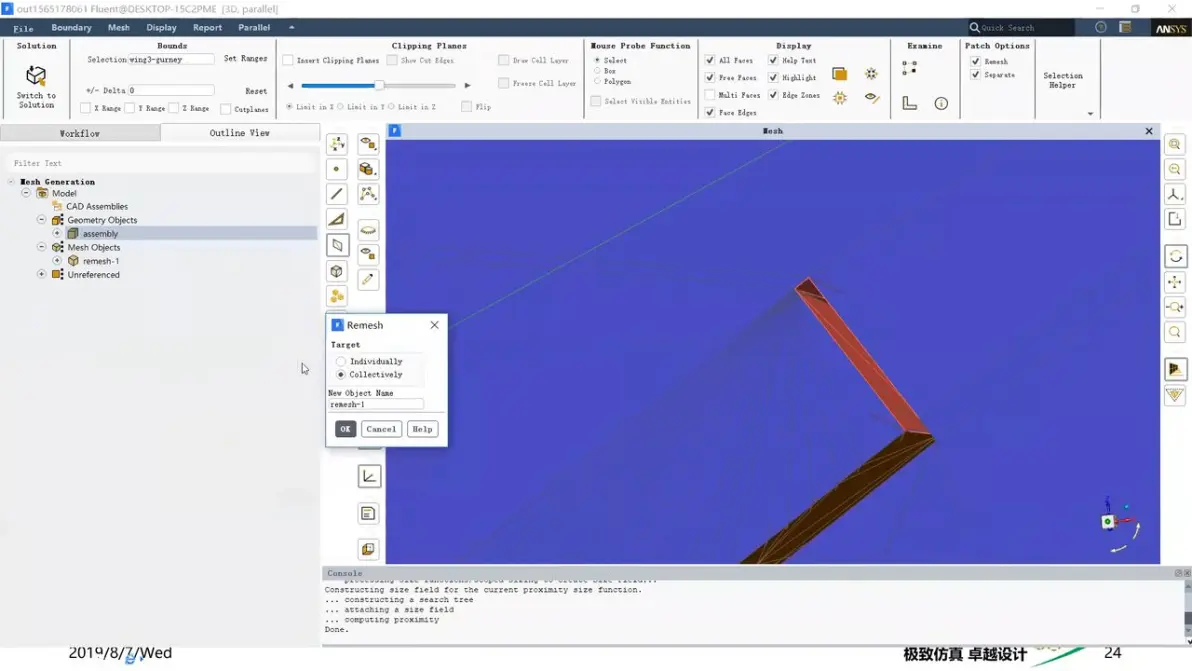Click the Switch to Solution icon
Image resolution: width=1192 pixels, height=671 pixels.
(x=36, y=76)
